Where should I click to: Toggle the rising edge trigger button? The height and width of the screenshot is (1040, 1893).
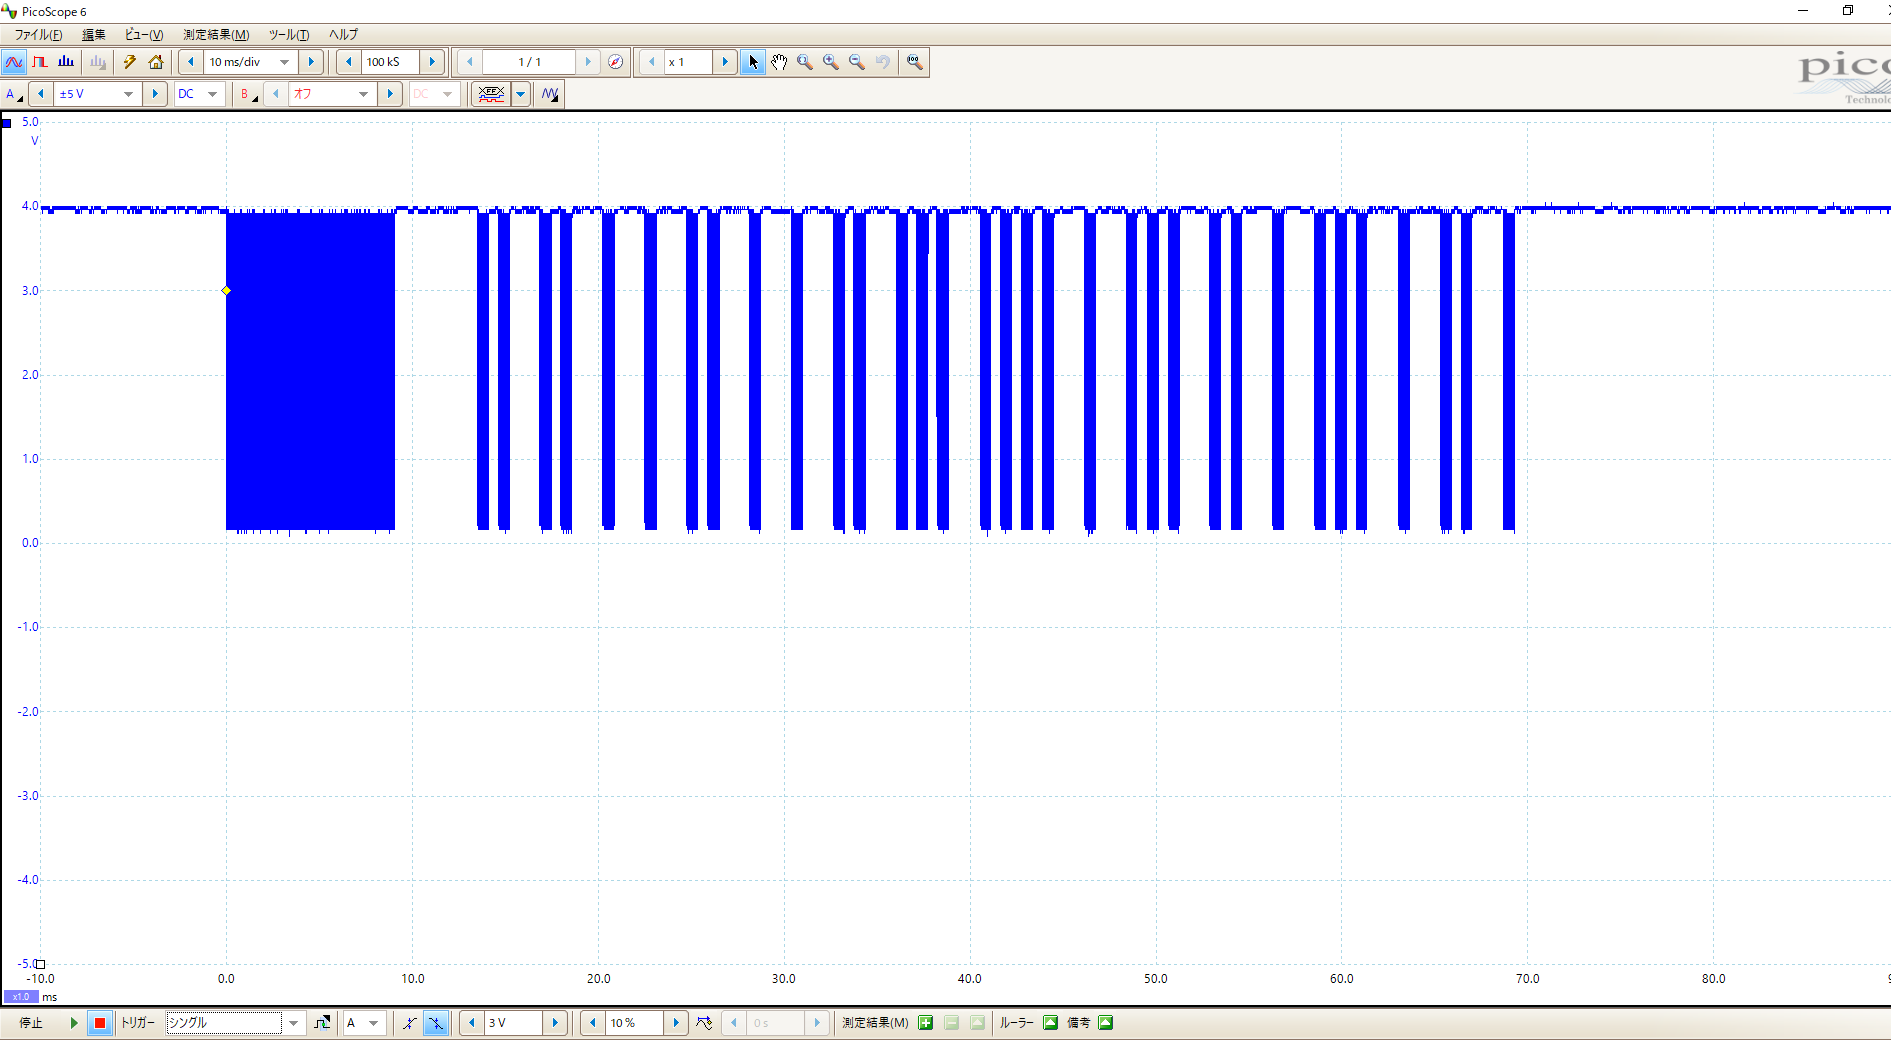tap(410, 1023)
